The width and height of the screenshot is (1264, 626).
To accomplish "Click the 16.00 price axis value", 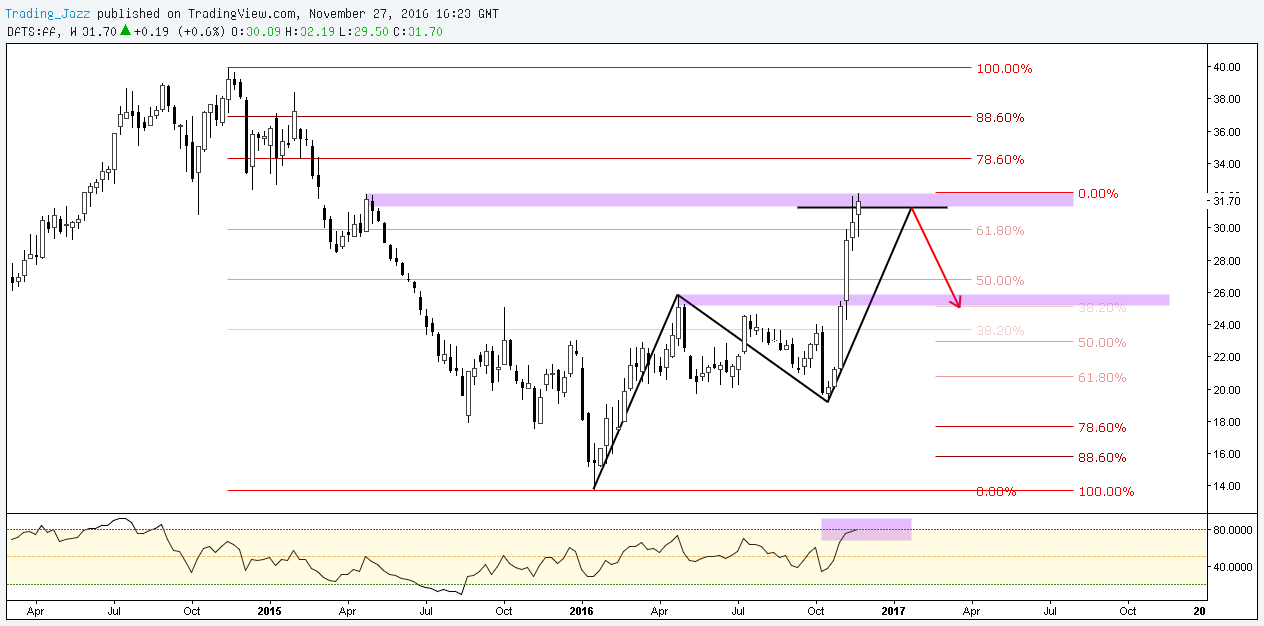I will click(1227, 454).
